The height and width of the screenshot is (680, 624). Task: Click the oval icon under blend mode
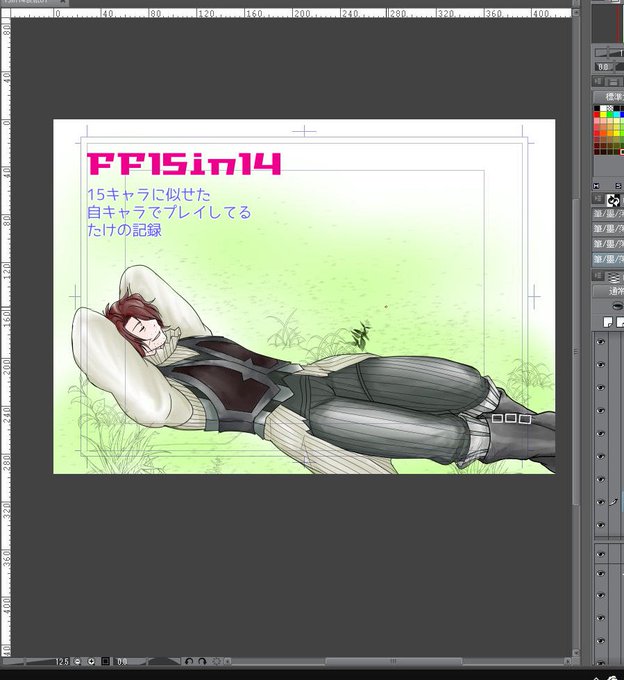(617, 307)
